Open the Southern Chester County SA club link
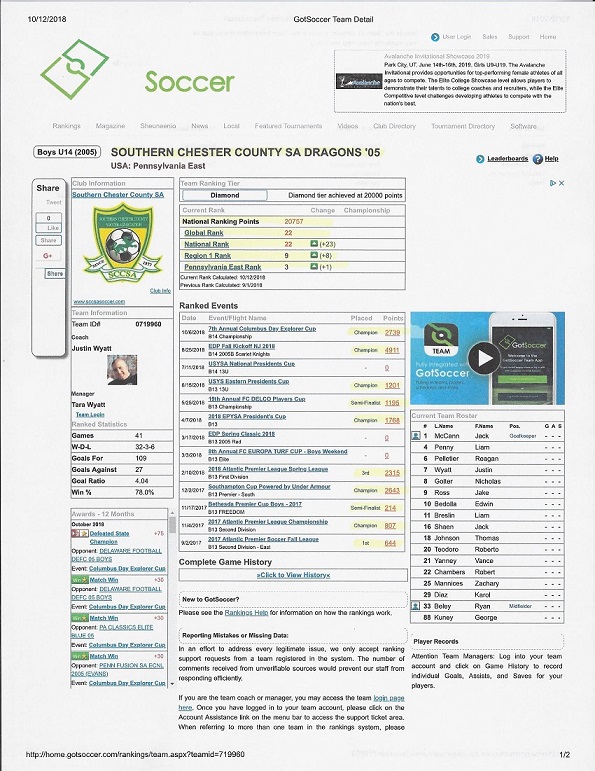 coord(118,195)
